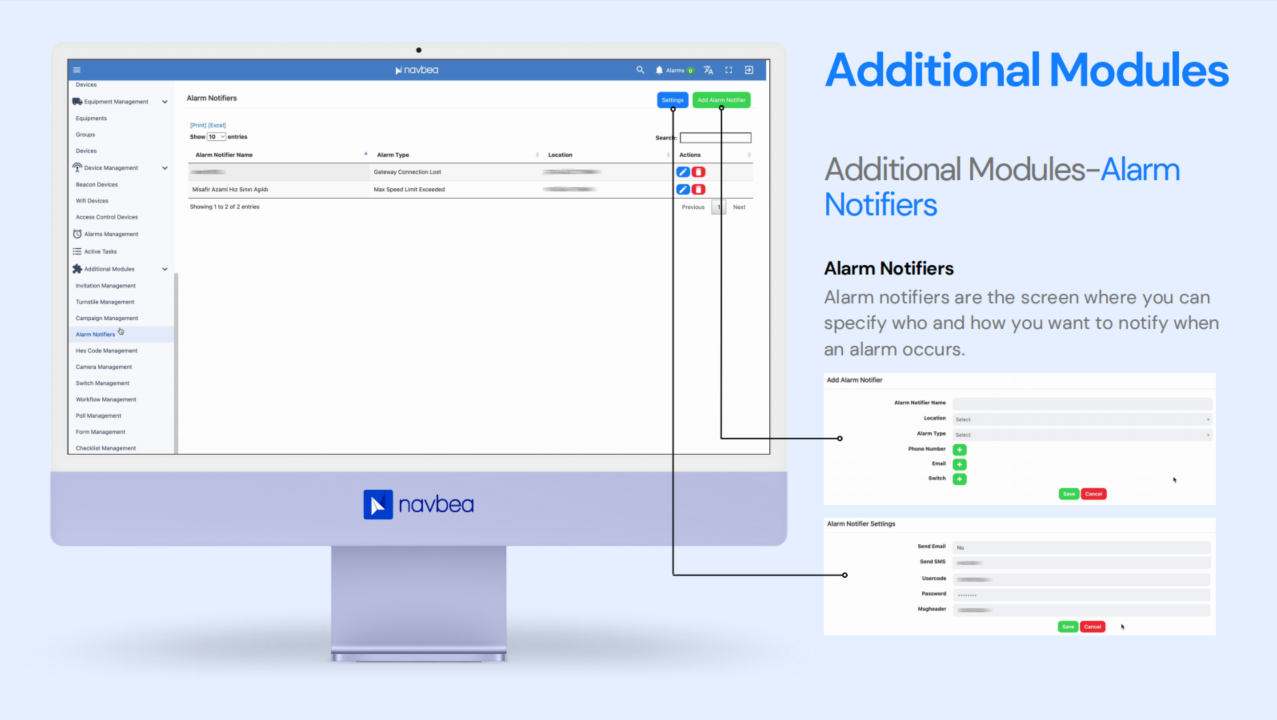The height and width of the screenshot is (720, 1277).
Task: Click the search magnifier icon in header
Action: [x=640, y=70]
